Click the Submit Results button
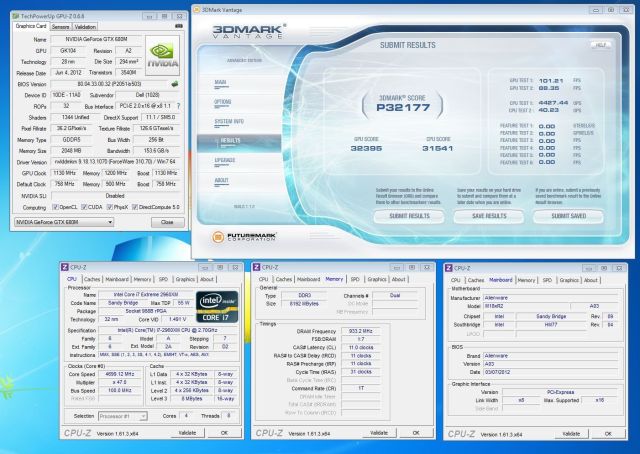640x454 pixels. click(x=409, y=216)
